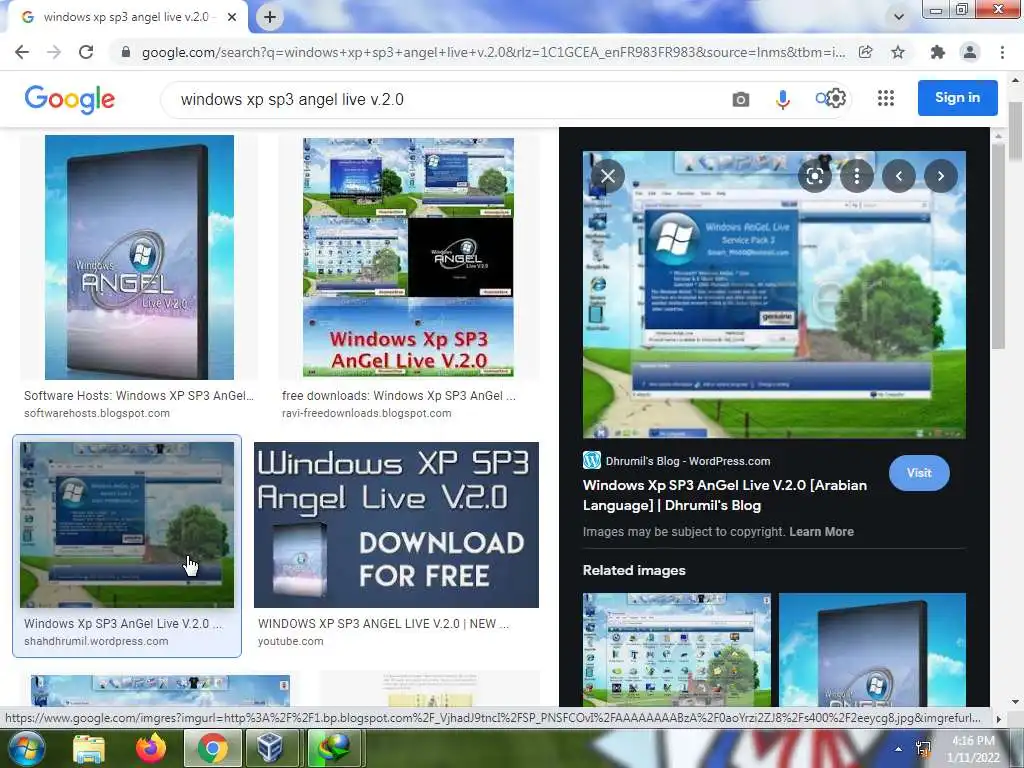Open Chrome's three-dot menu
Image resolution: width=1024 pixels, height=768 pixels.
click(x=1002, y=52)
